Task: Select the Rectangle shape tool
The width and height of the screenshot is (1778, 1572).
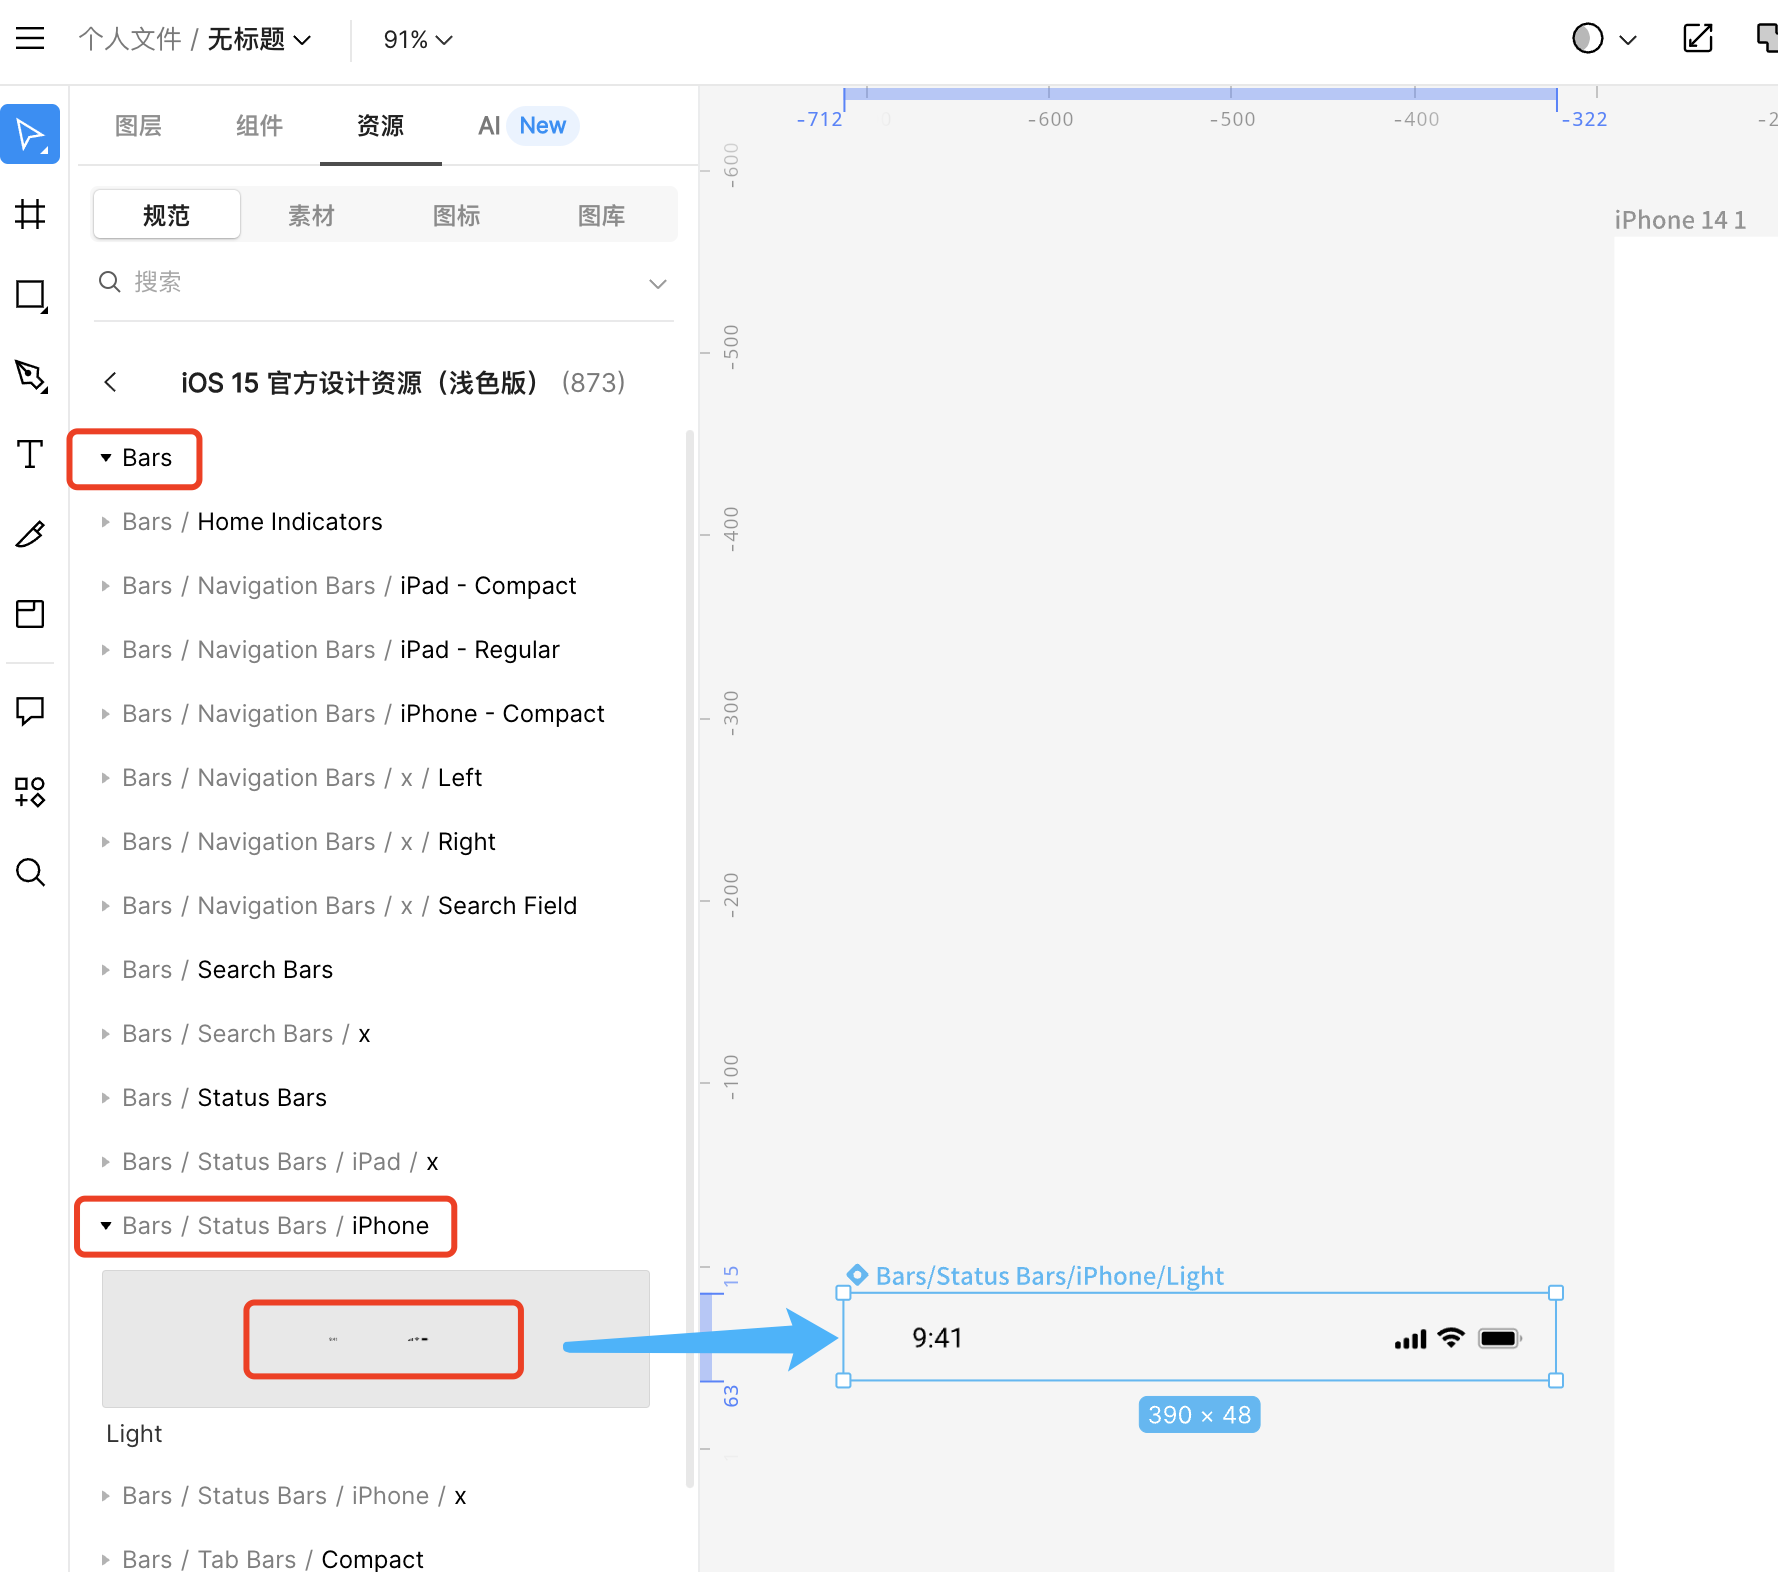Action: 30,295
